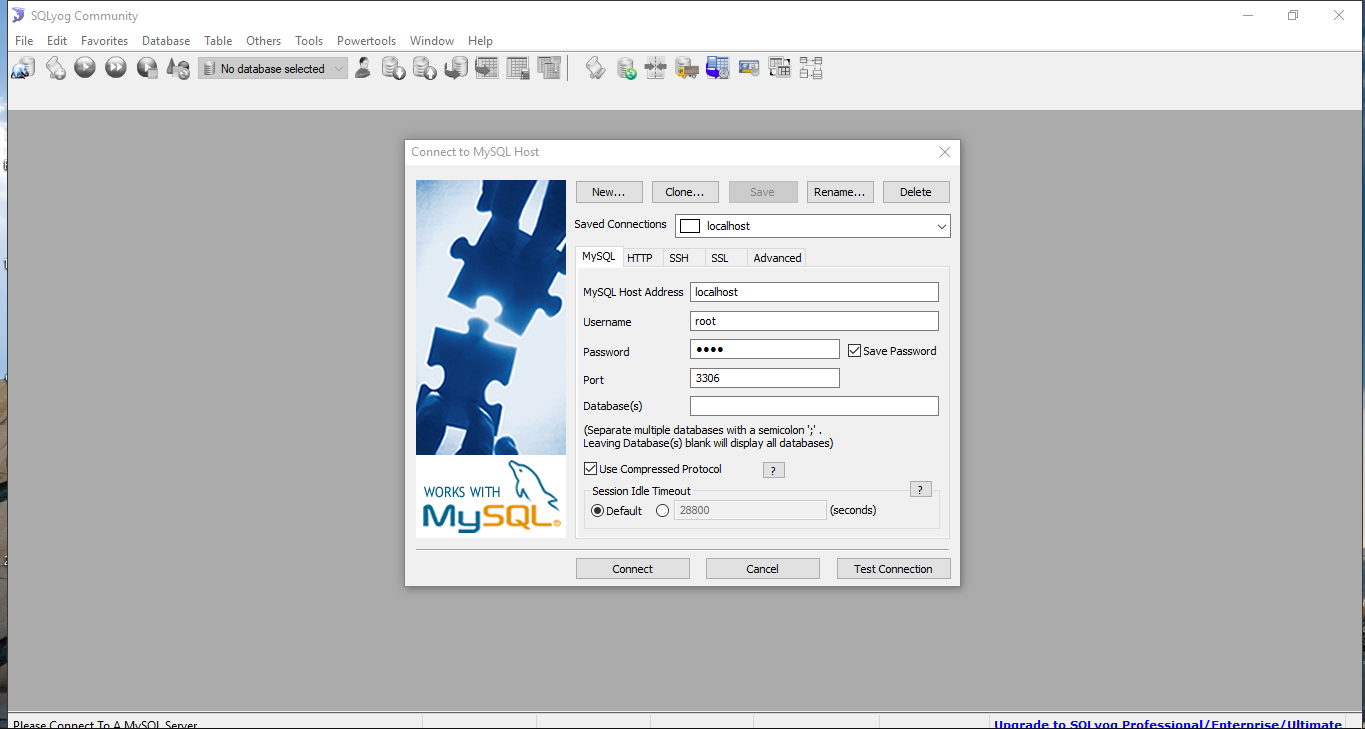Viewport: 1365px width, 729px height.
Task: Click into the Port field
Action: coord(765,378)
